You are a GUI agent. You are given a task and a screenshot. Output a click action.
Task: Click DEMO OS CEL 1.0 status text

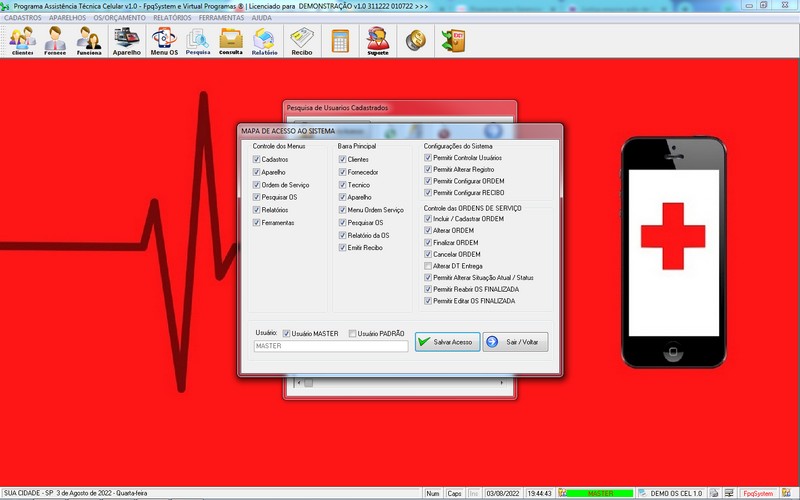676,493
